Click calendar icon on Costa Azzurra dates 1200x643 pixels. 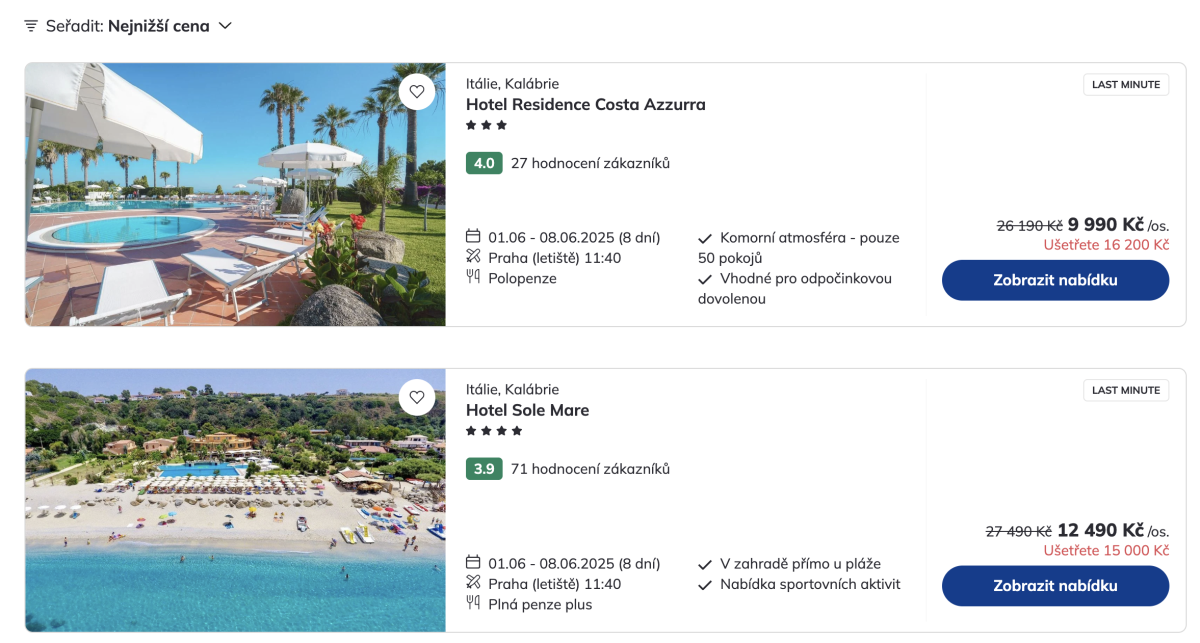click(474, 237)
